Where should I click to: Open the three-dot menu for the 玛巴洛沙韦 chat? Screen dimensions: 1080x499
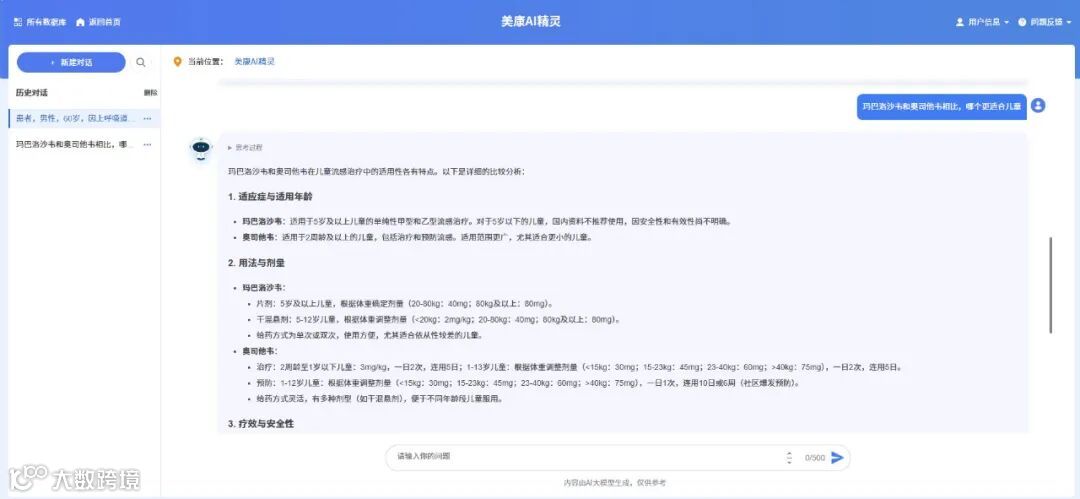coord(147,145)
